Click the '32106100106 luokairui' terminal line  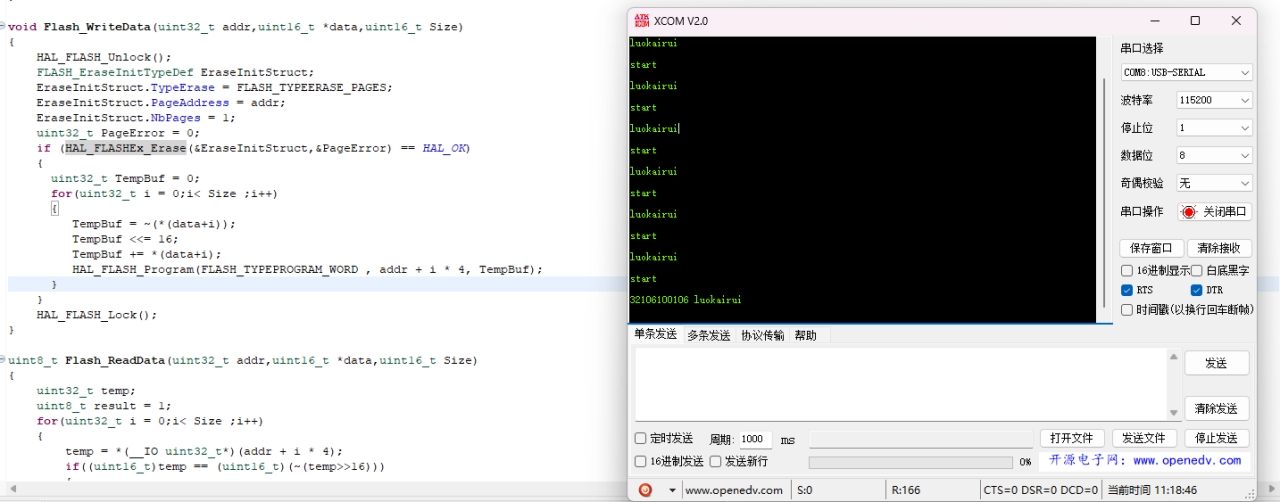[685, 300]
